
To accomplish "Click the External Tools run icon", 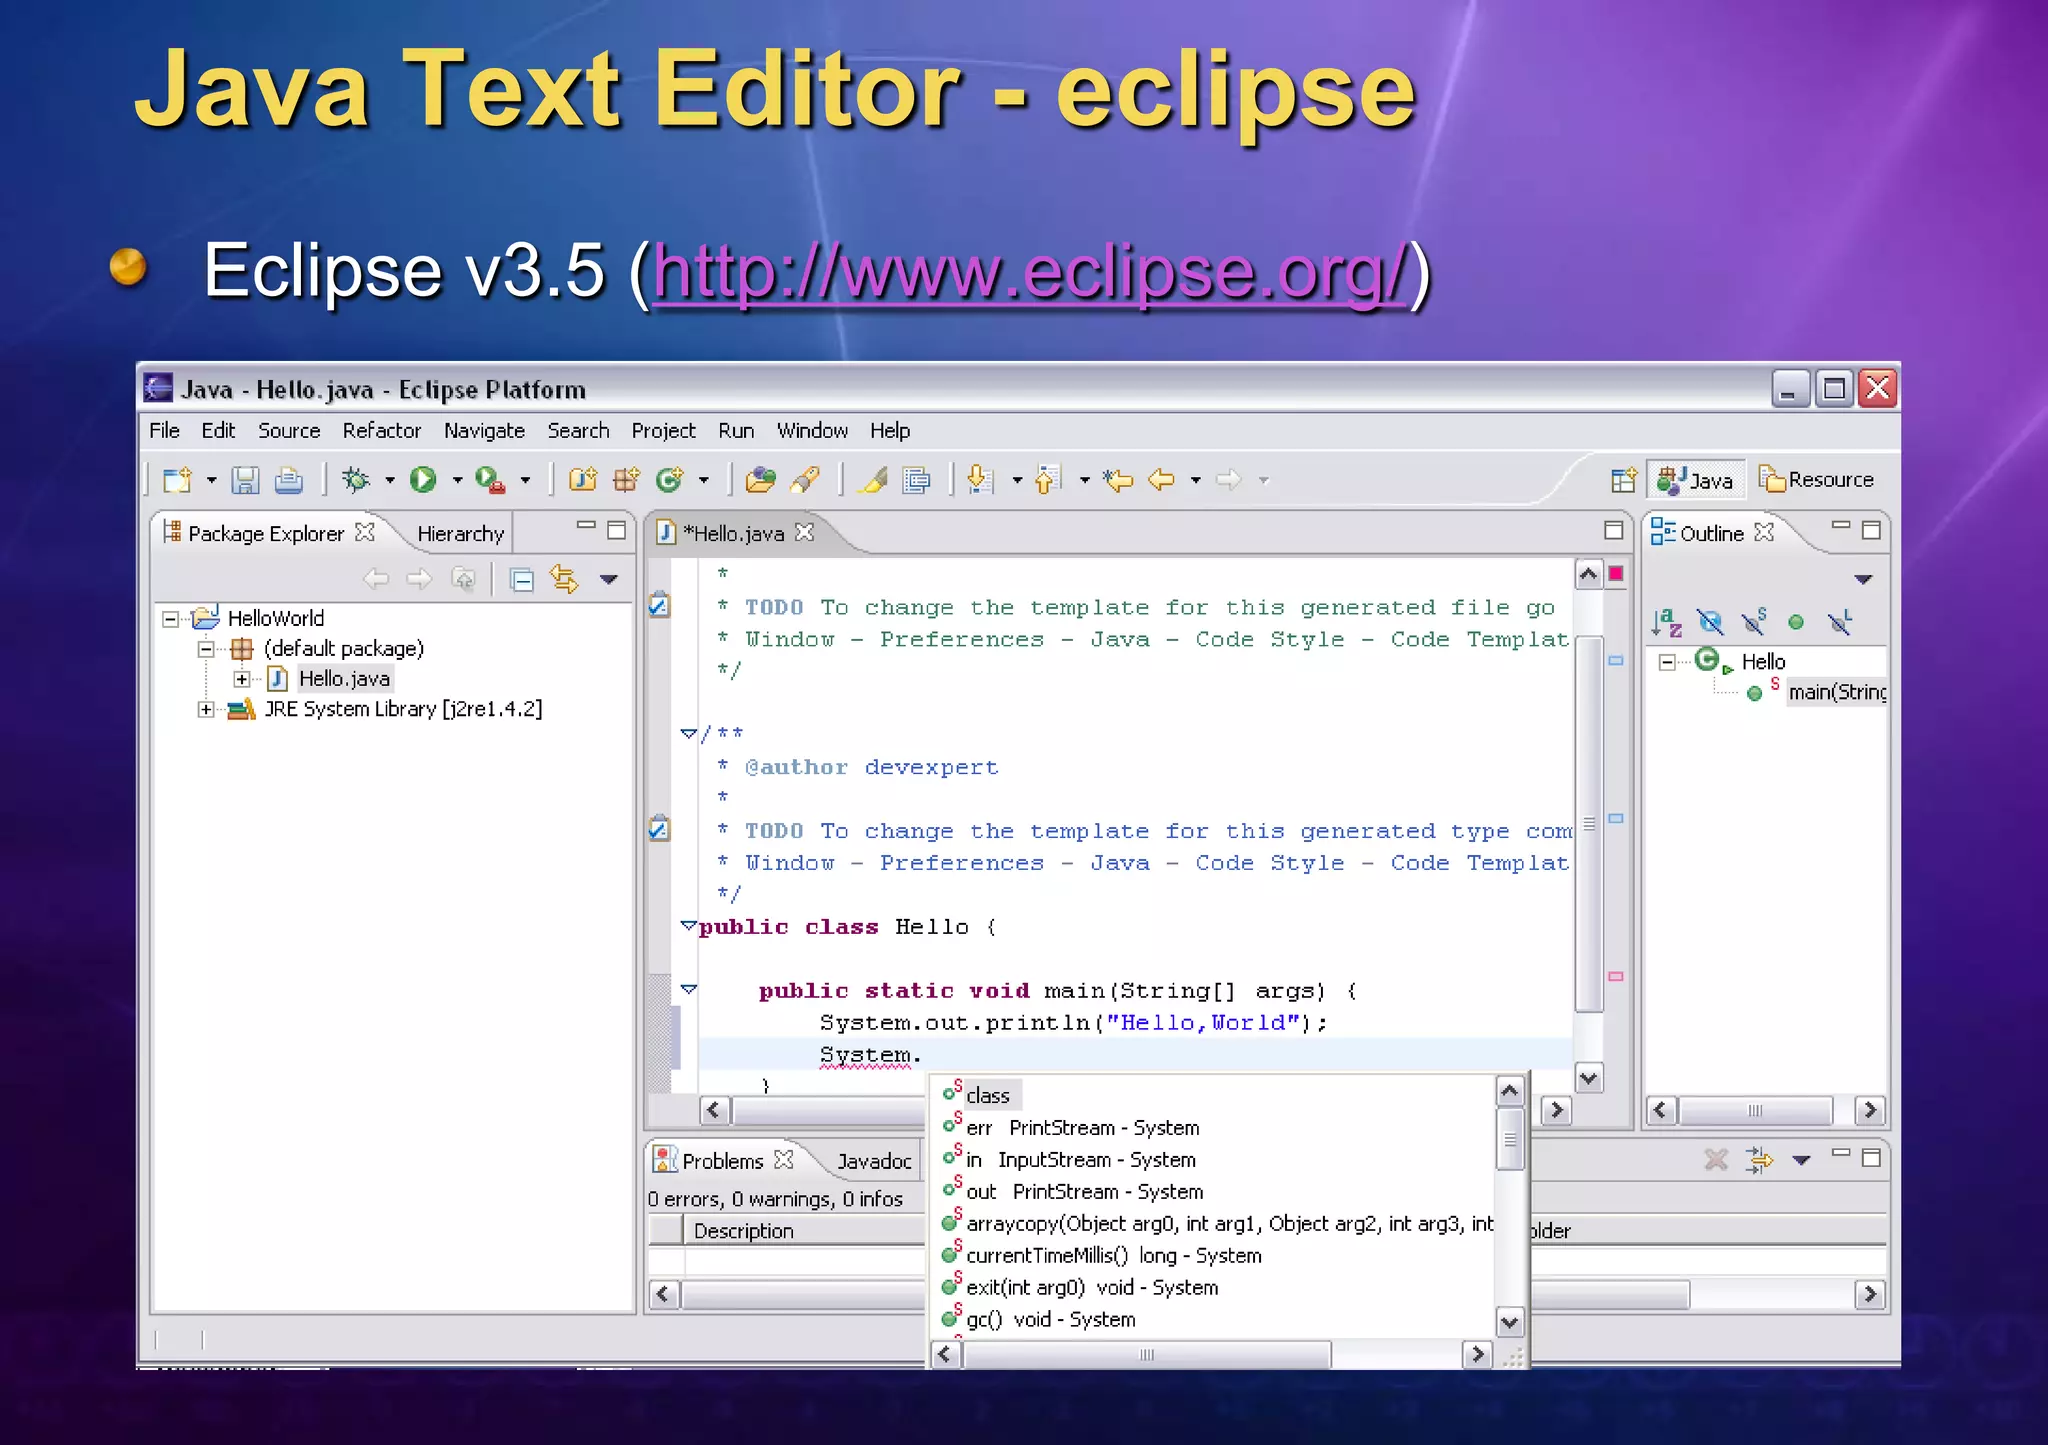I will (490, 480).
